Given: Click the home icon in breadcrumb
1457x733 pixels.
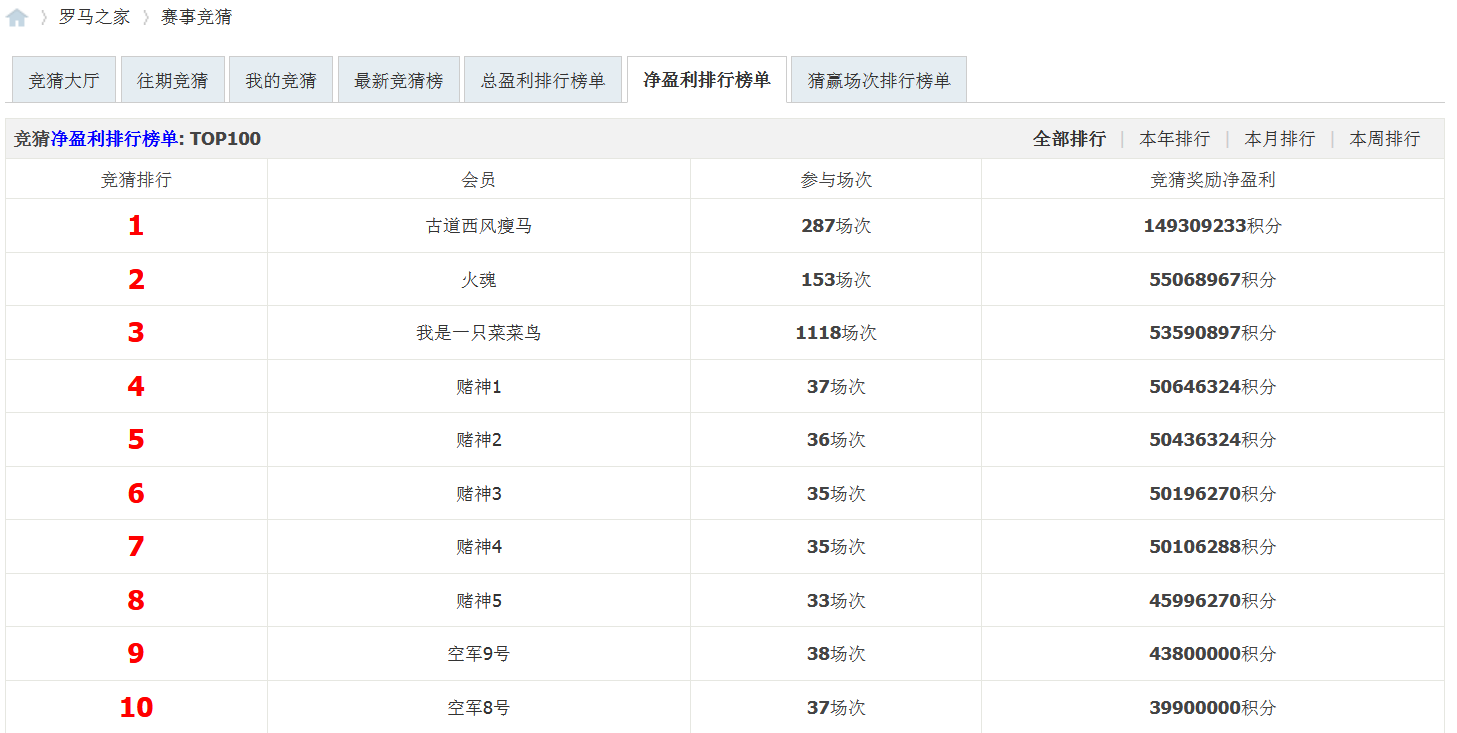Looking at the screenshot, I should point(17,17).
